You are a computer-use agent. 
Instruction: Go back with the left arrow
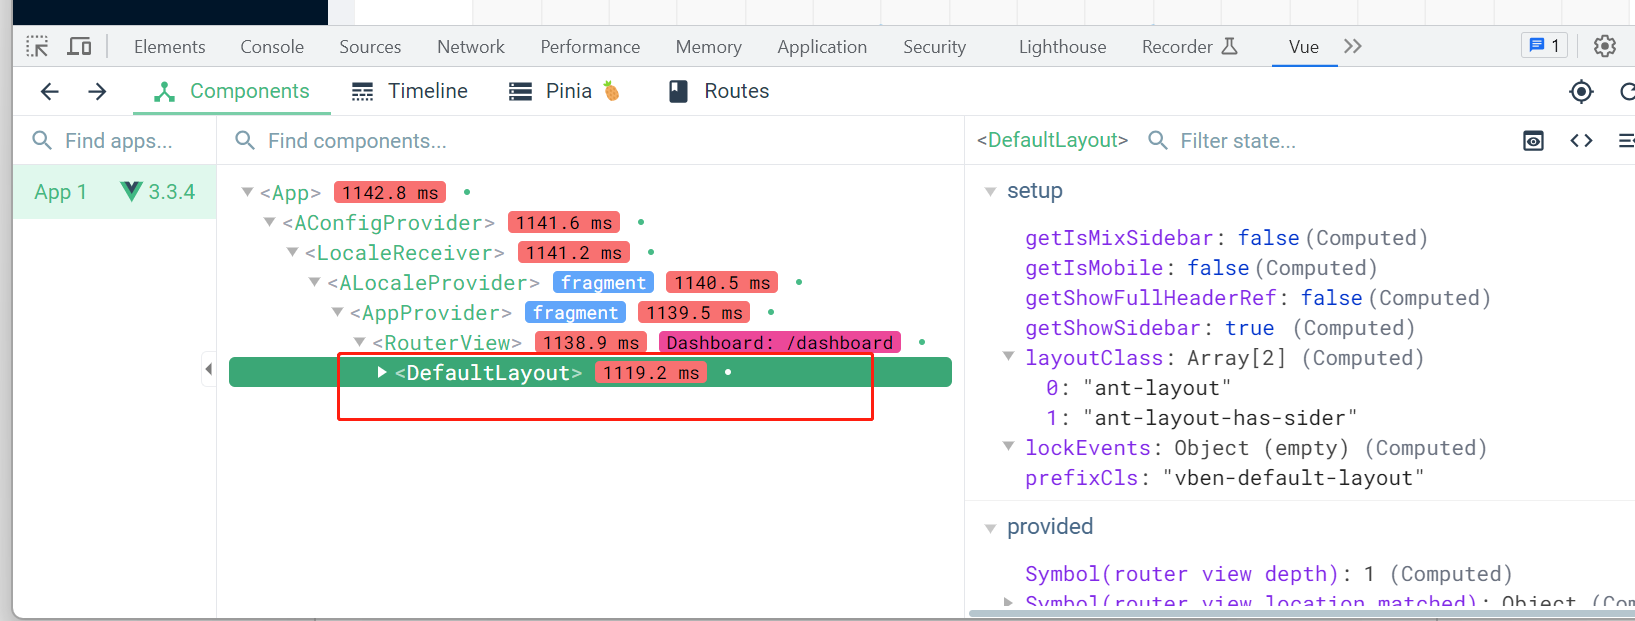49,92
